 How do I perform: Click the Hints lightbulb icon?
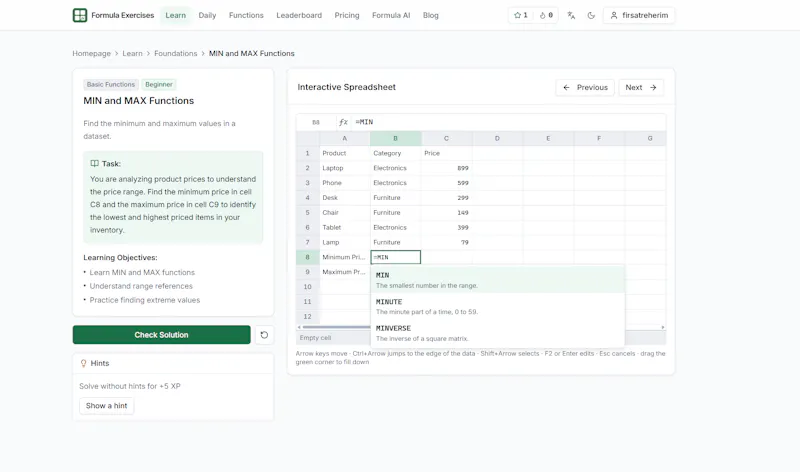[x=84, y=363]
